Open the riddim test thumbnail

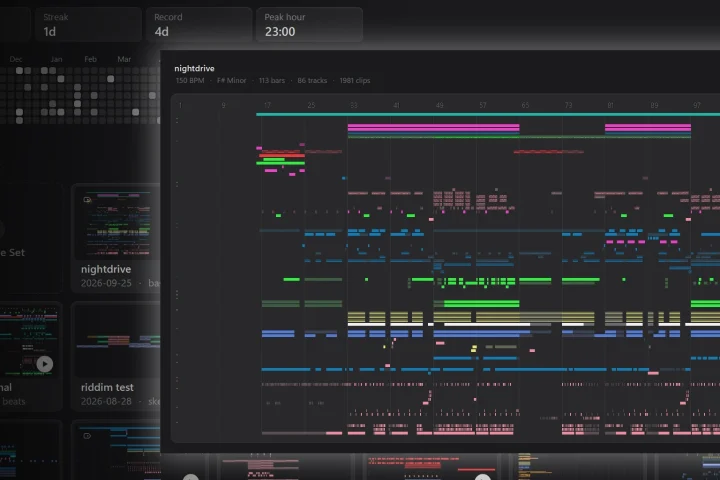point(118,341)
